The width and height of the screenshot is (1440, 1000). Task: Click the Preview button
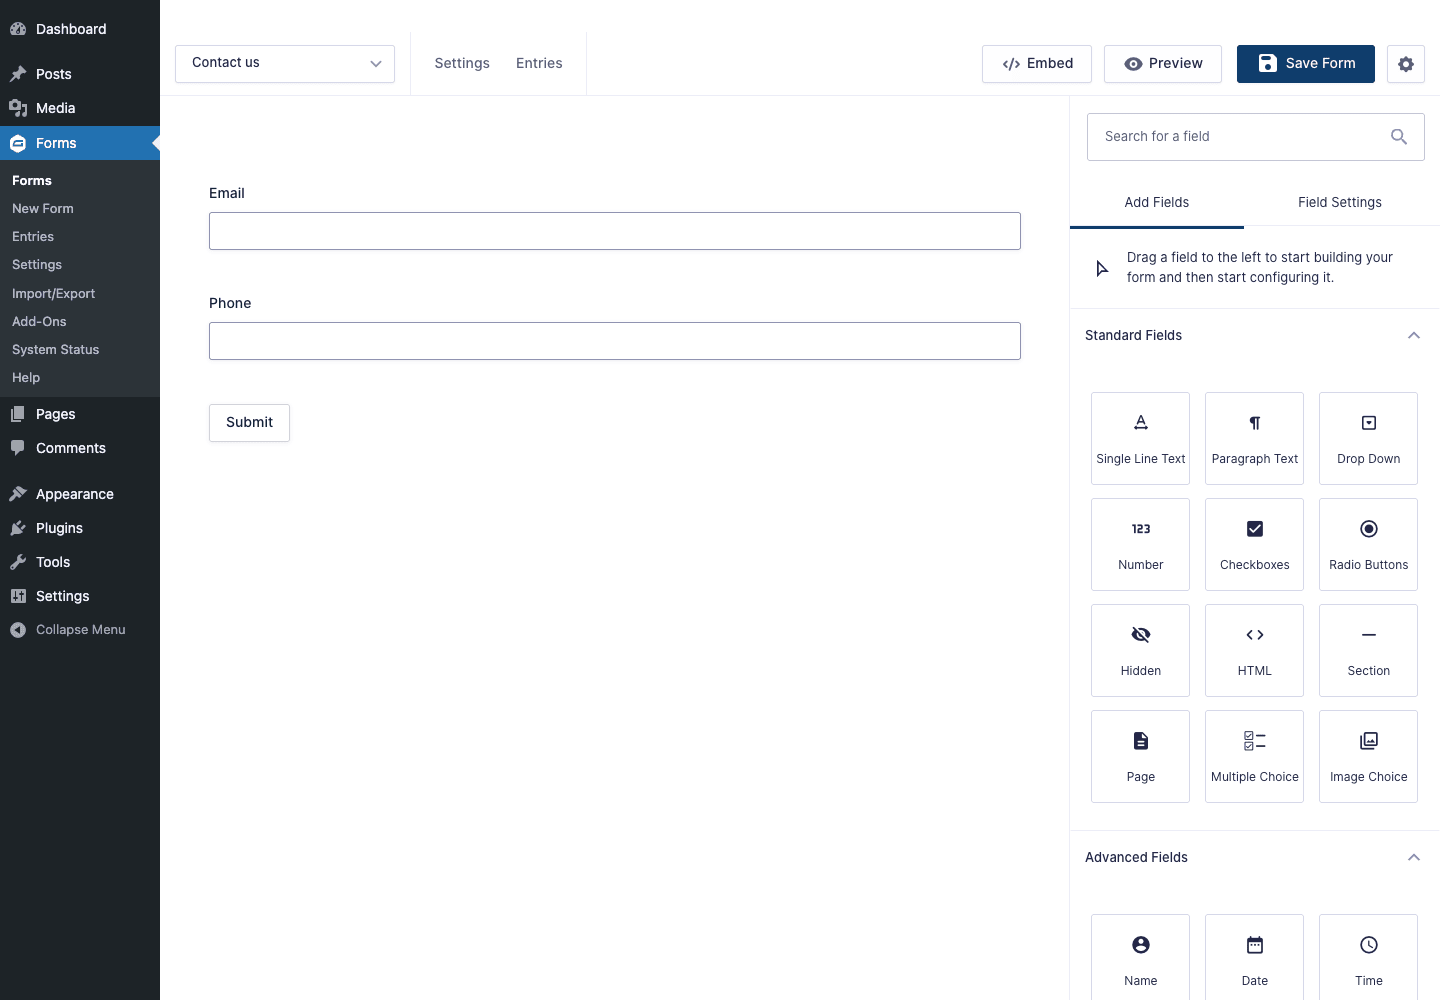[x=1163, y=64]
